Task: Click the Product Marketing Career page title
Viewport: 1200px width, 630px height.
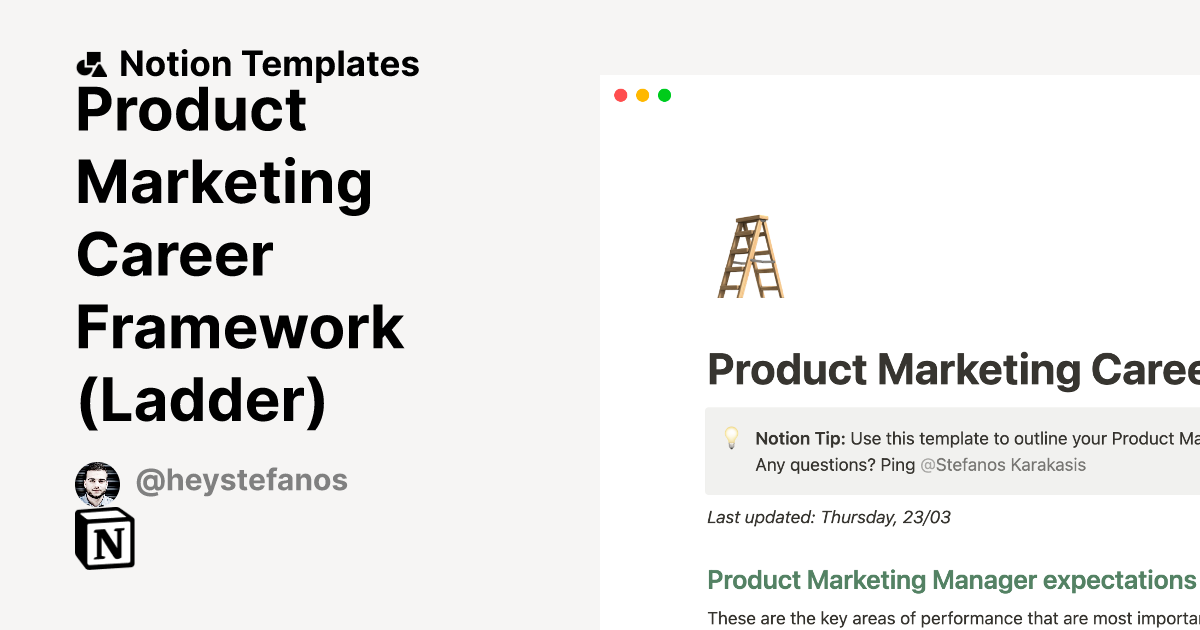Action: coord(950,370)
